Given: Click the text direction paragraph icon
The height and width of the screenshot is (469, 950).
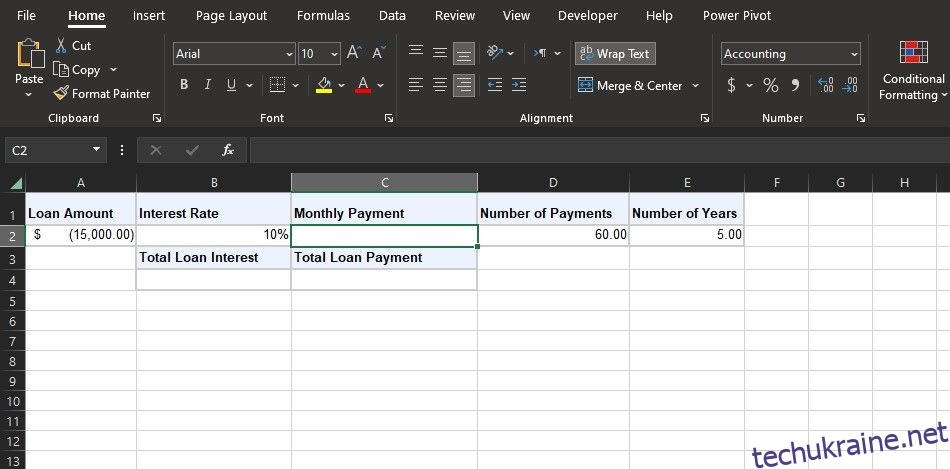Looking at the screenshot, I should click(540, 53).
